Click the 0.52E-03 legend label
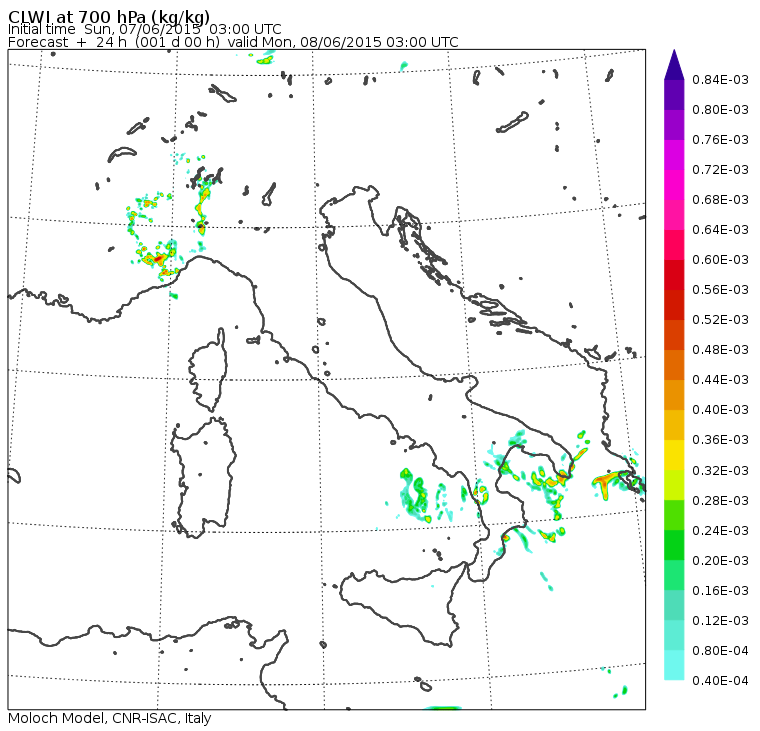This screenshot has height=731, width=760. click(x=720, y=320)
